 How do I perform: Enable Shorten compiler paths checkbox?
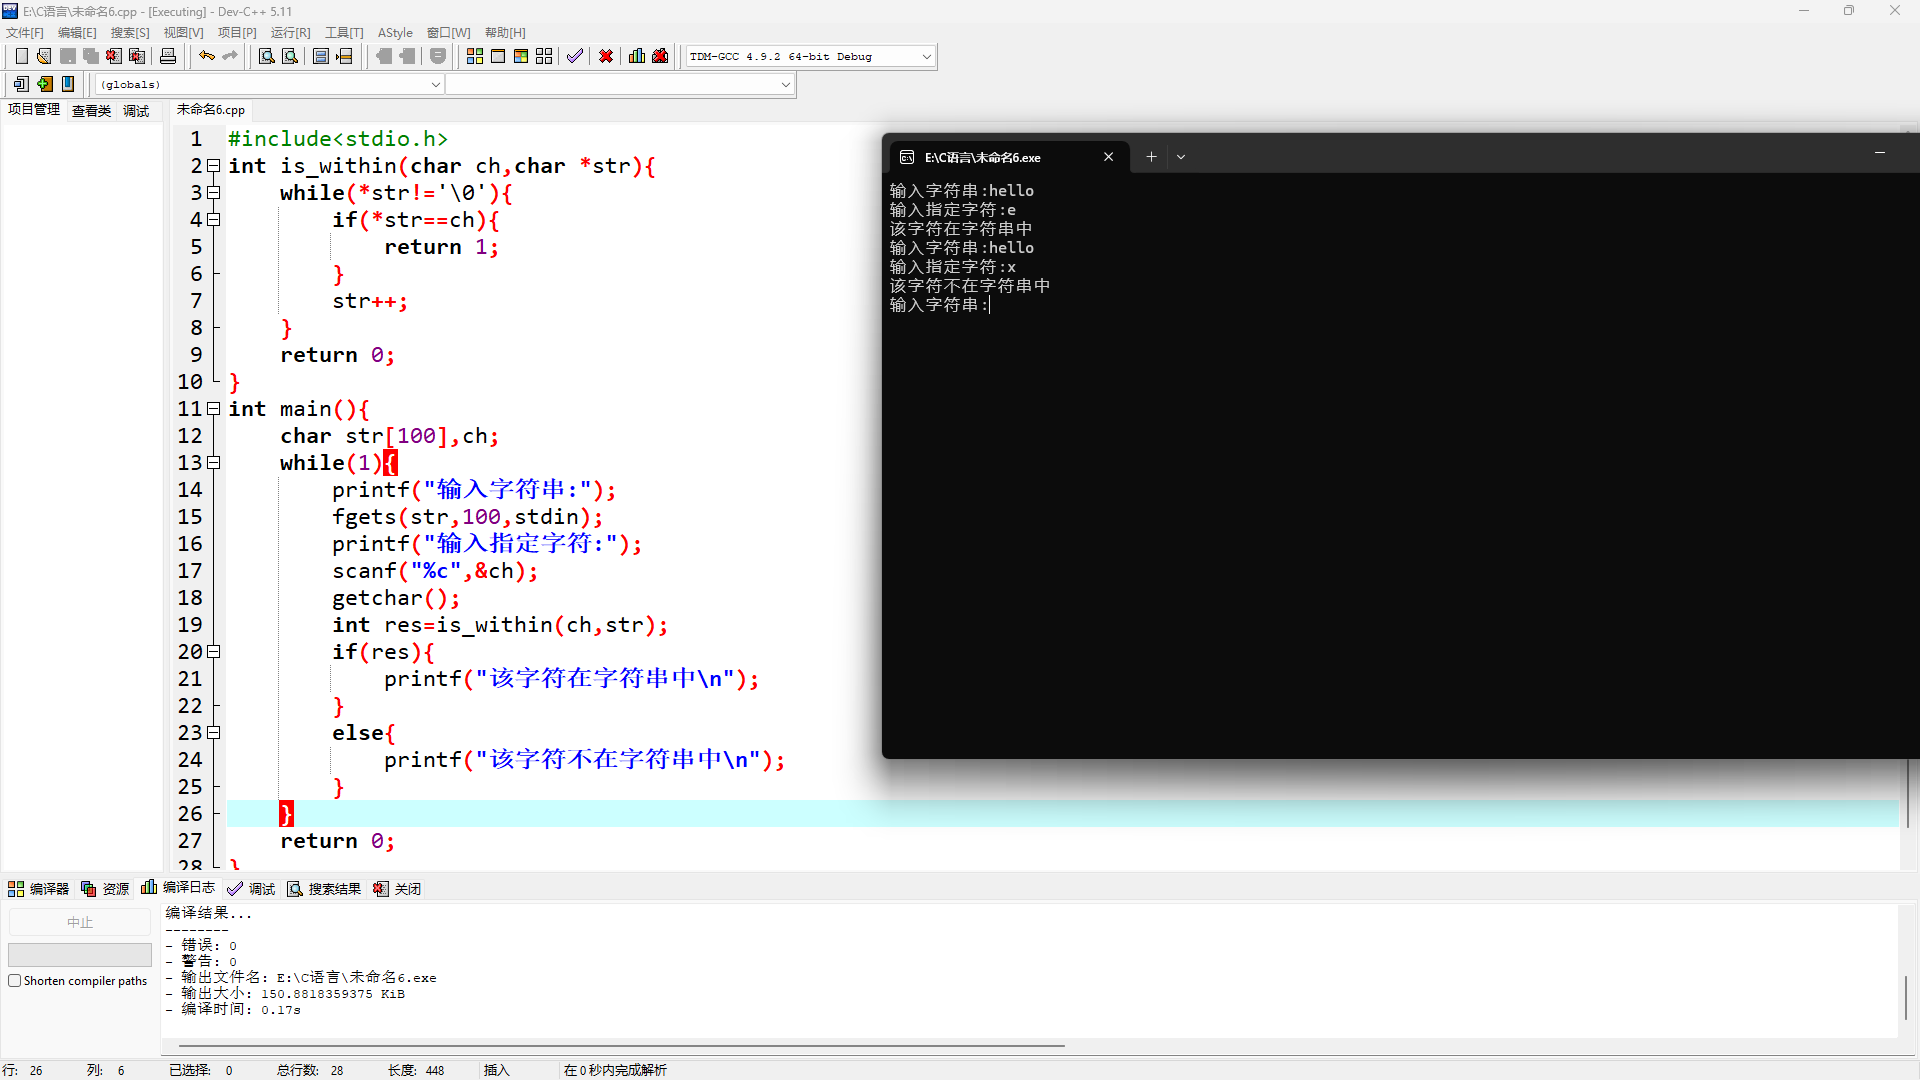point(15,981)
